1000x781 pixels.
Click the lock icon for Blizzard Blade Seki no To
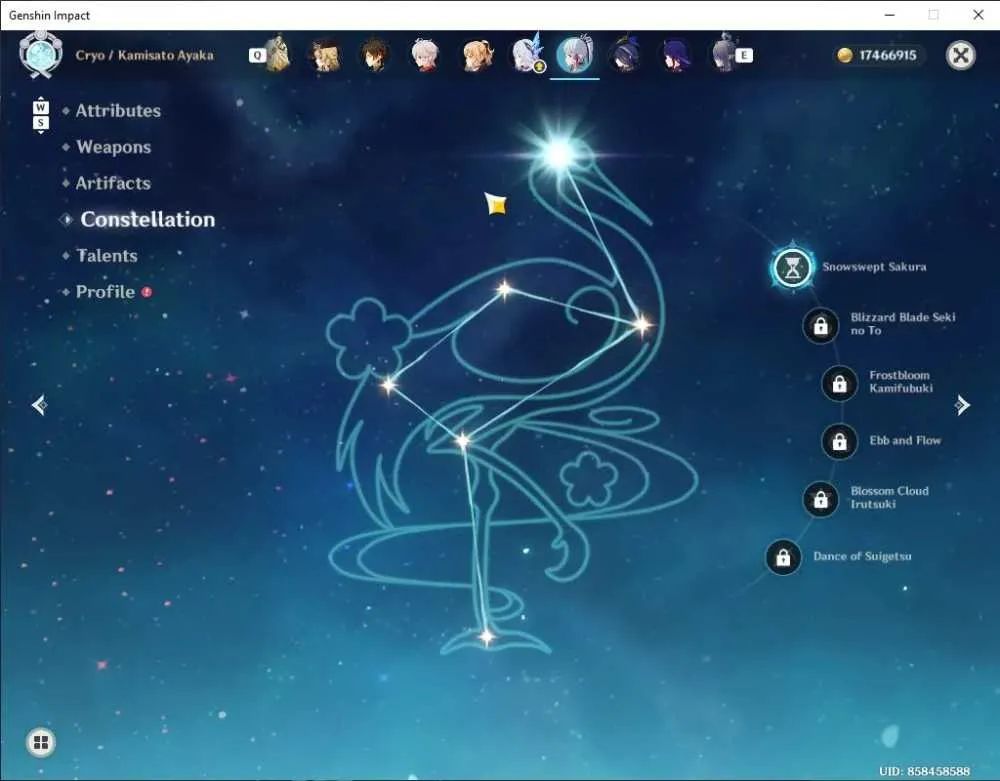point(821,326)
